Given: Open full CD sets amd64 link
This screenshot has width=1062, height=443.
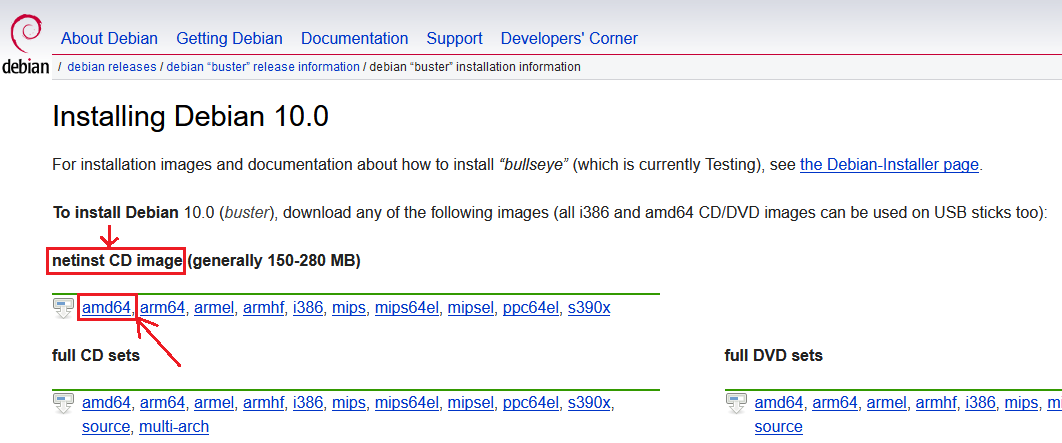Looking at the screenshot, I should coord(106,404).
